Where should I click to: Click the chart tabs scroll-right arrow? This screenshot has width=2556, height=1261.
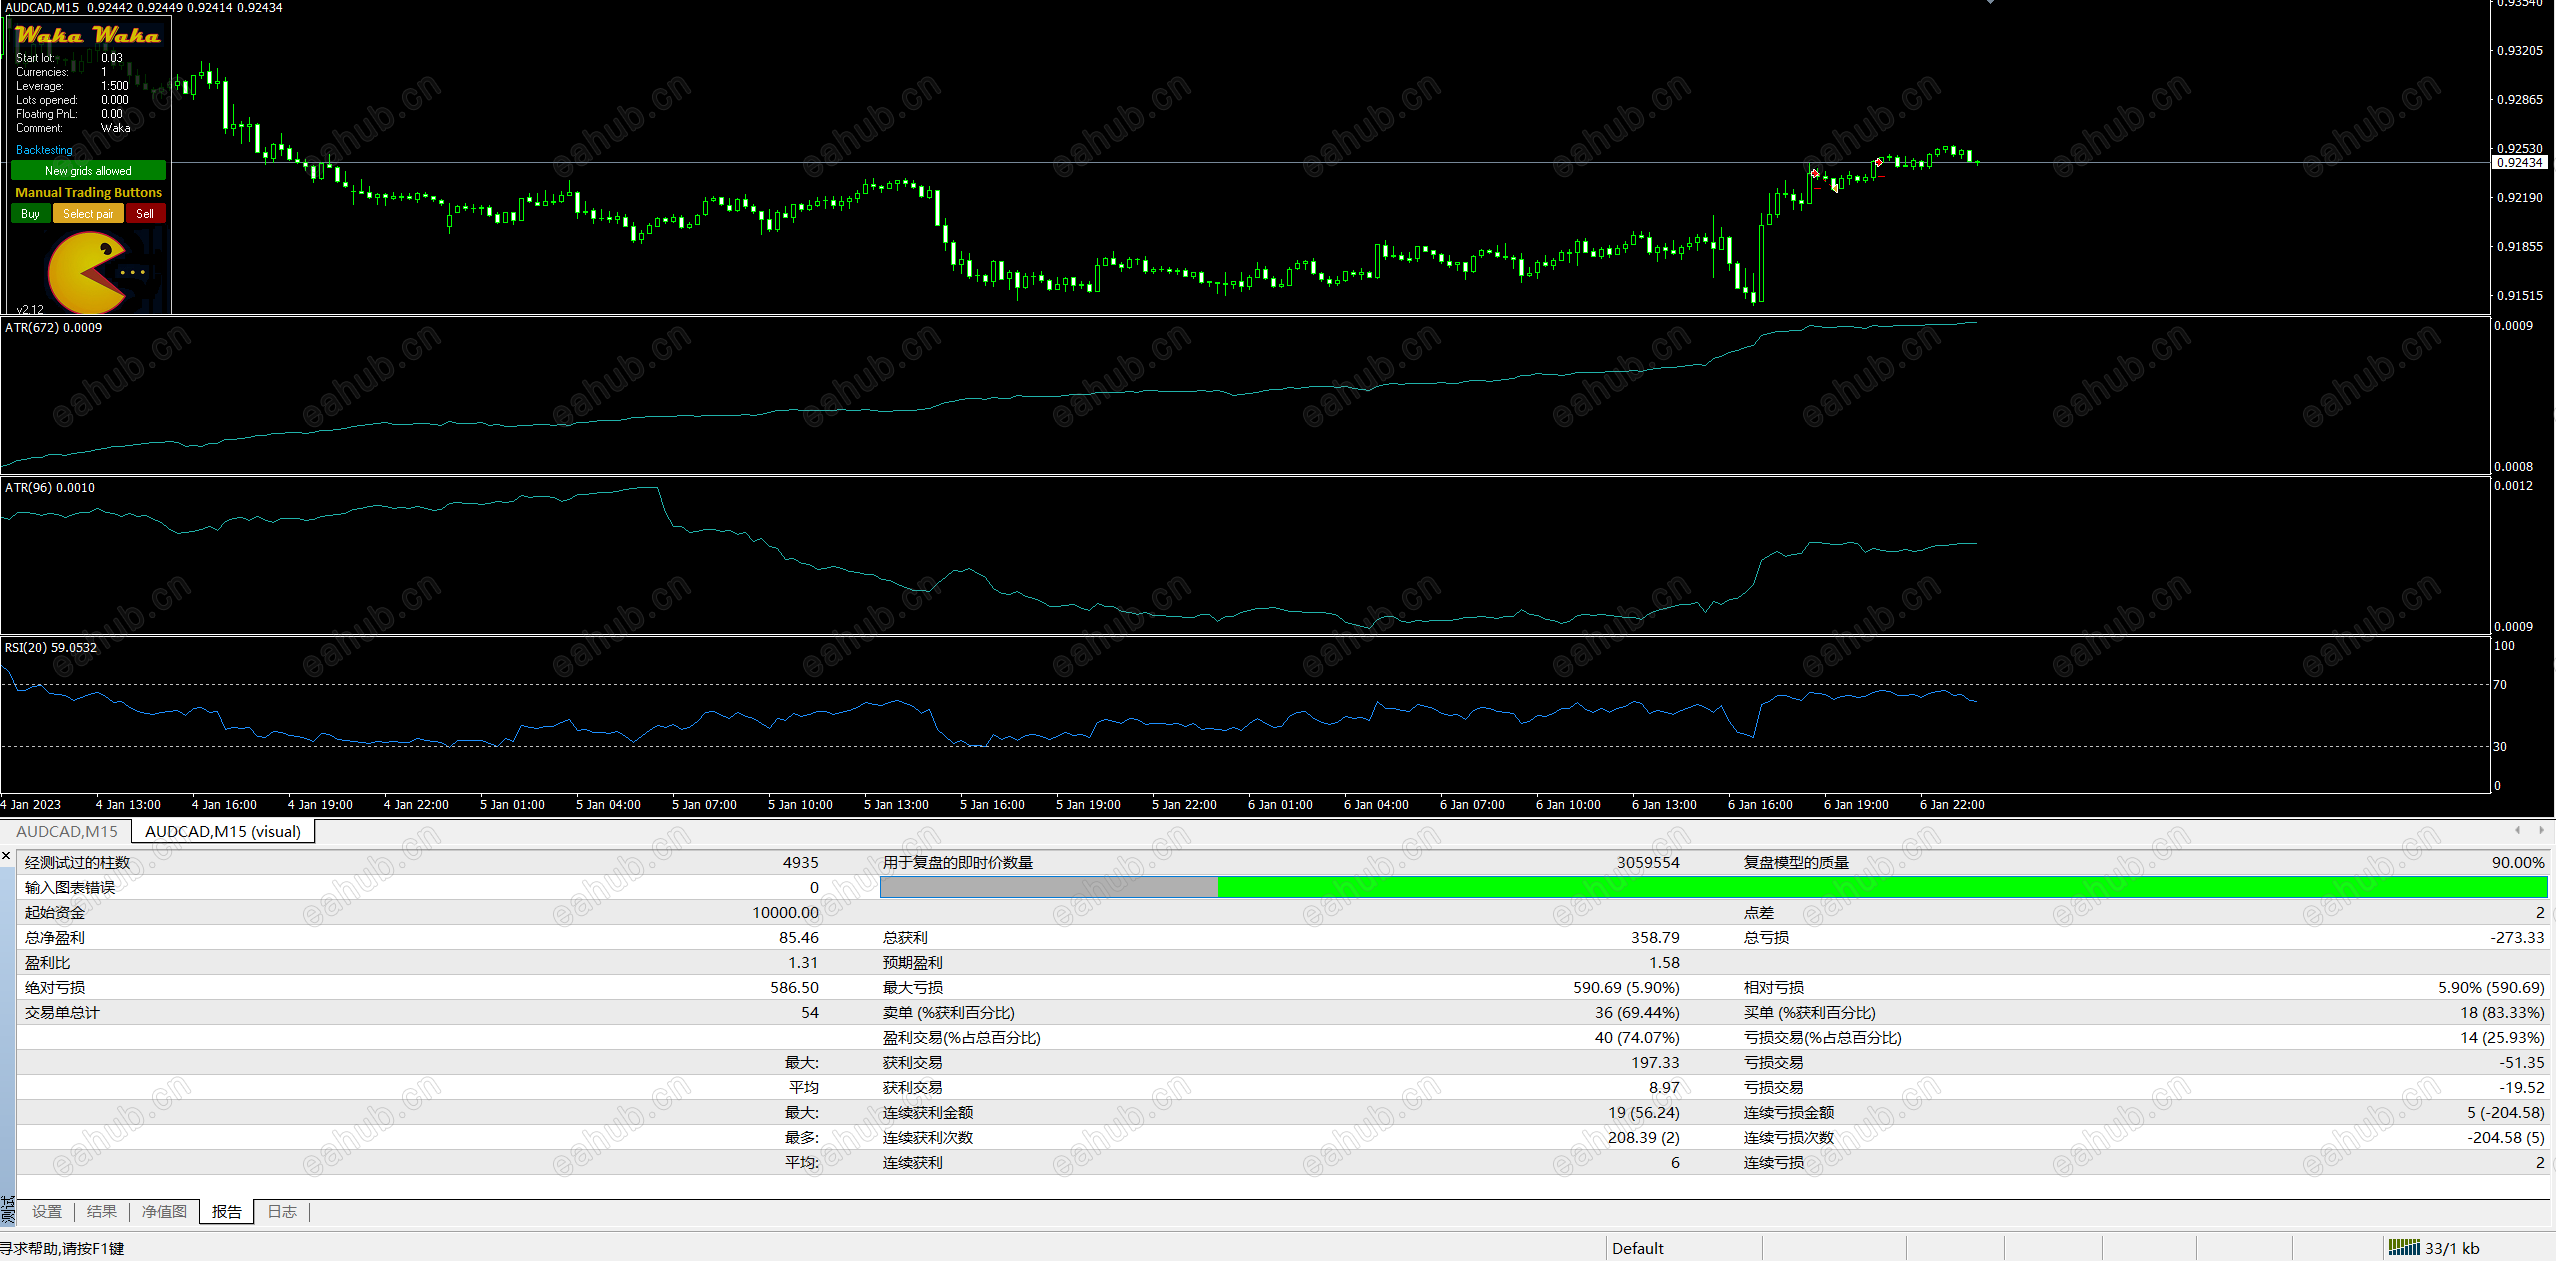(2541, 830)
